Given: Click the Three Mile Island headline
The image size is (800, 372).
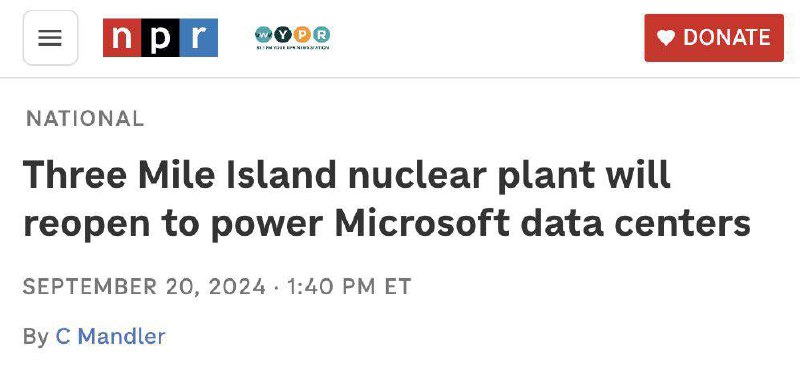Looking at the screenshot, I should 387,199.
